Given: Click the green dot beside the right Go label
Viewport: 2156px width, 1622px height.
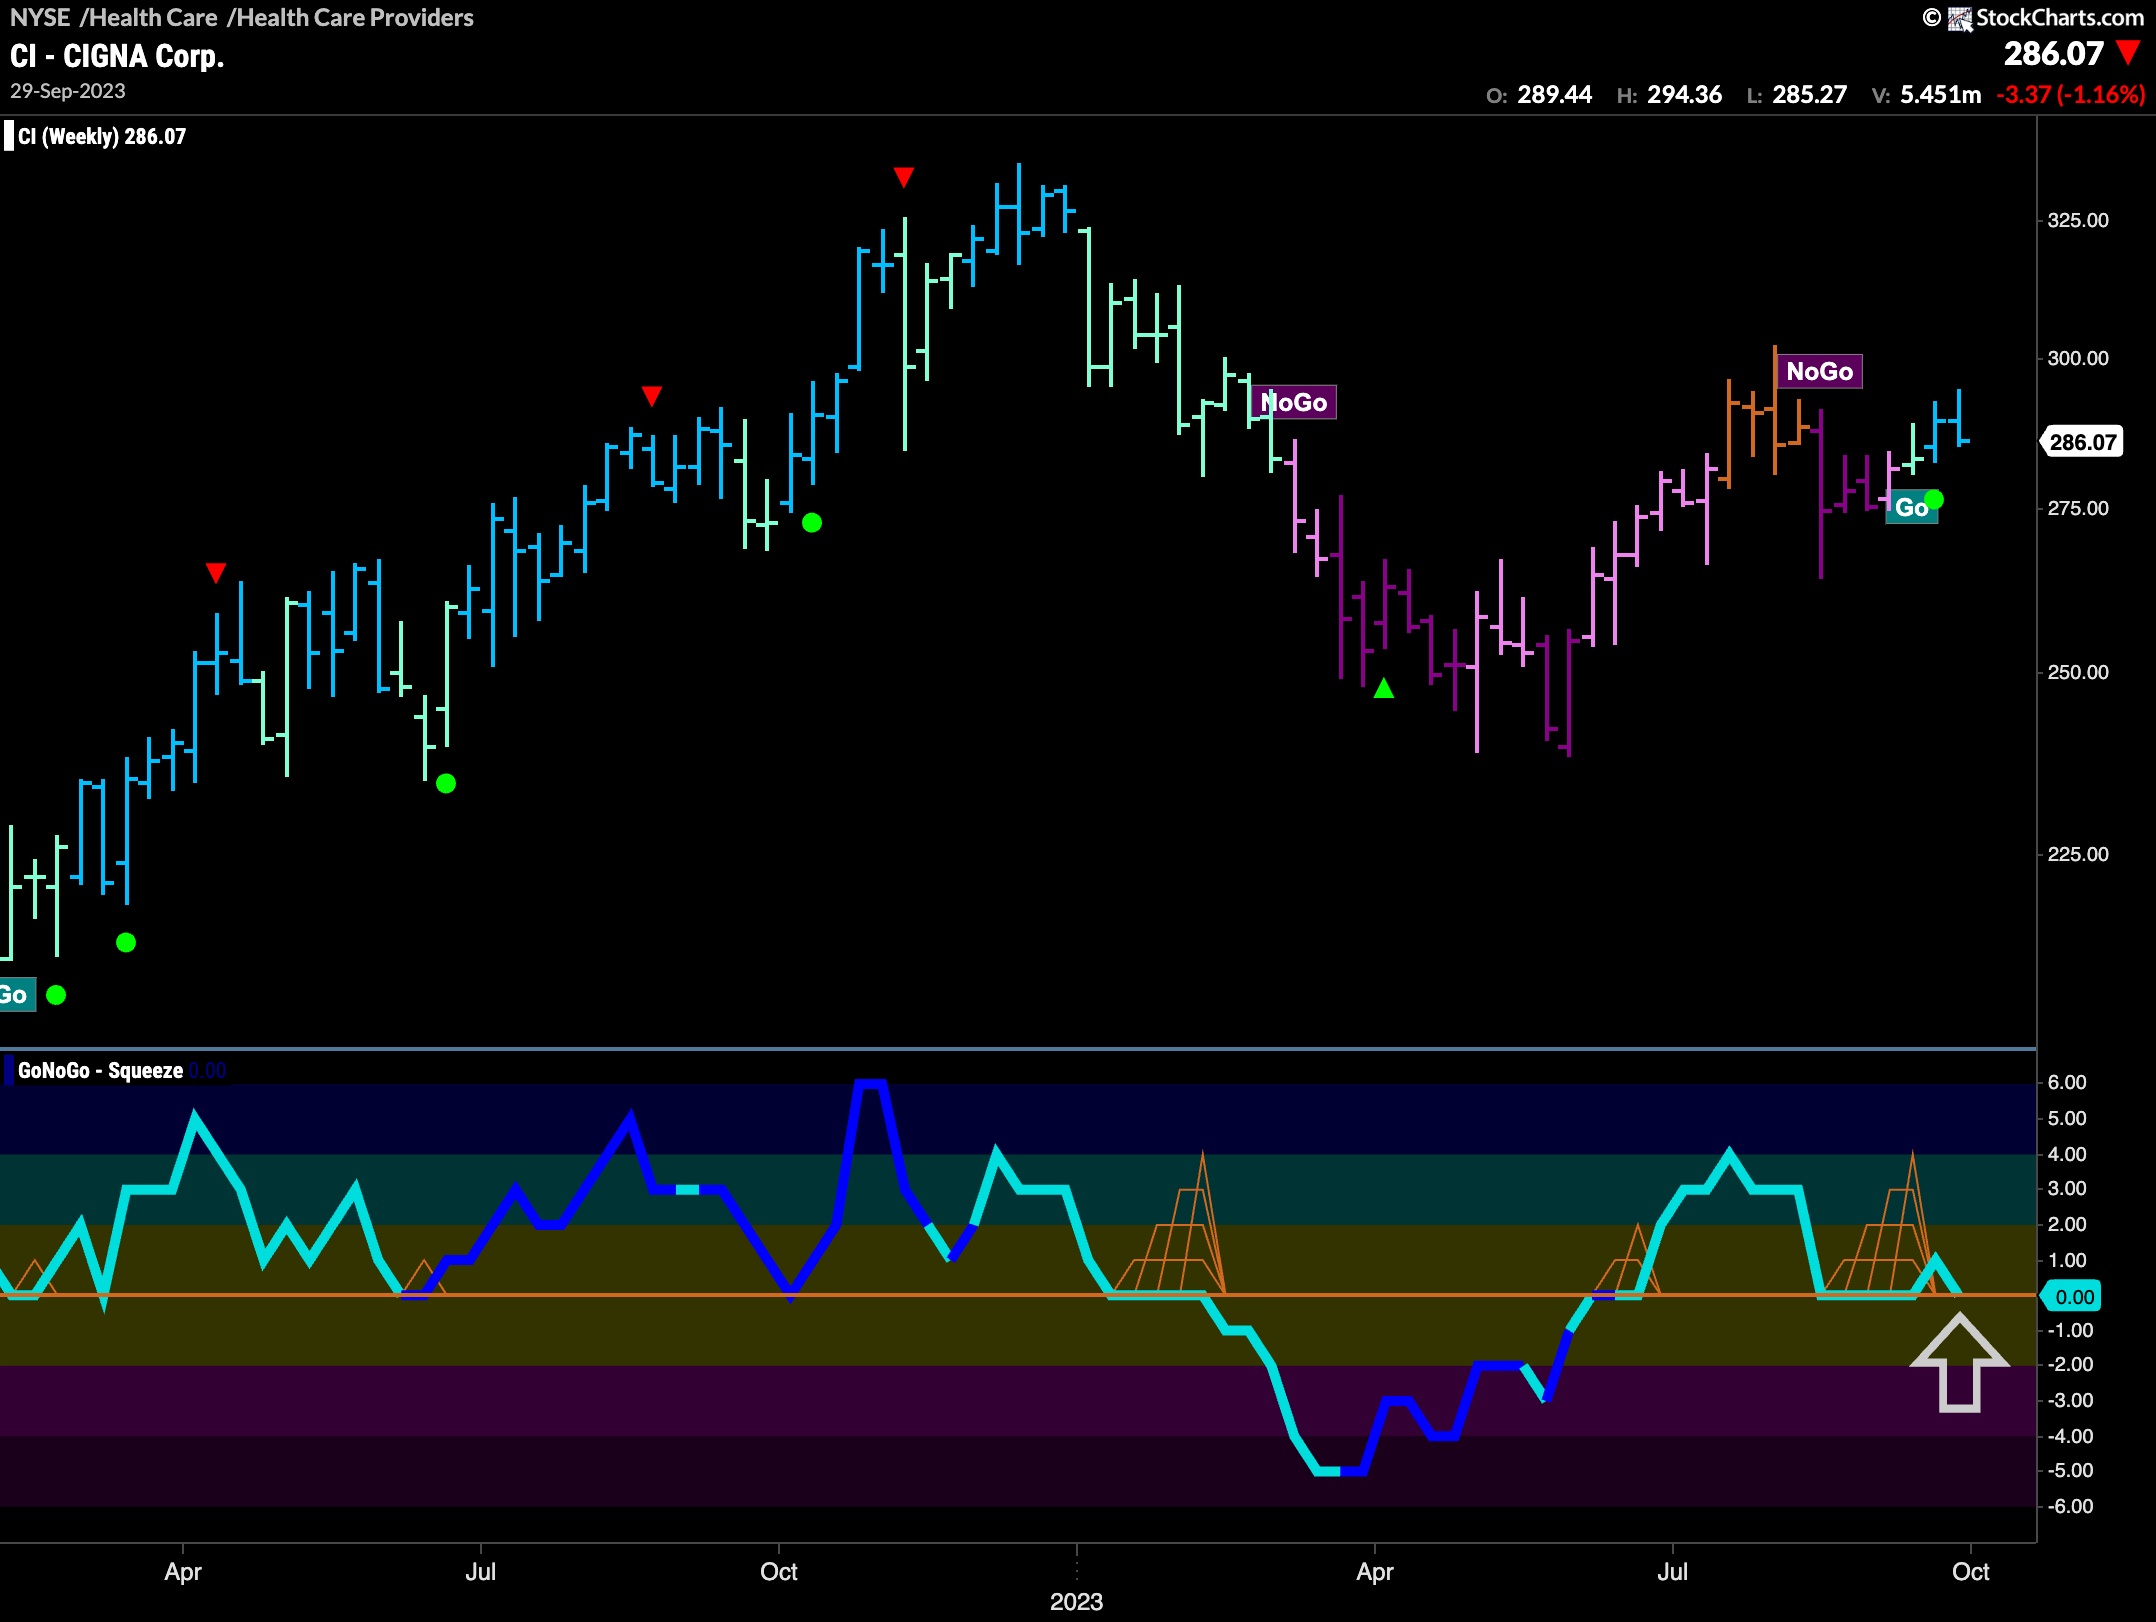Looking at the screenshot, I should pyautogui.click(x=1934, y=499).
